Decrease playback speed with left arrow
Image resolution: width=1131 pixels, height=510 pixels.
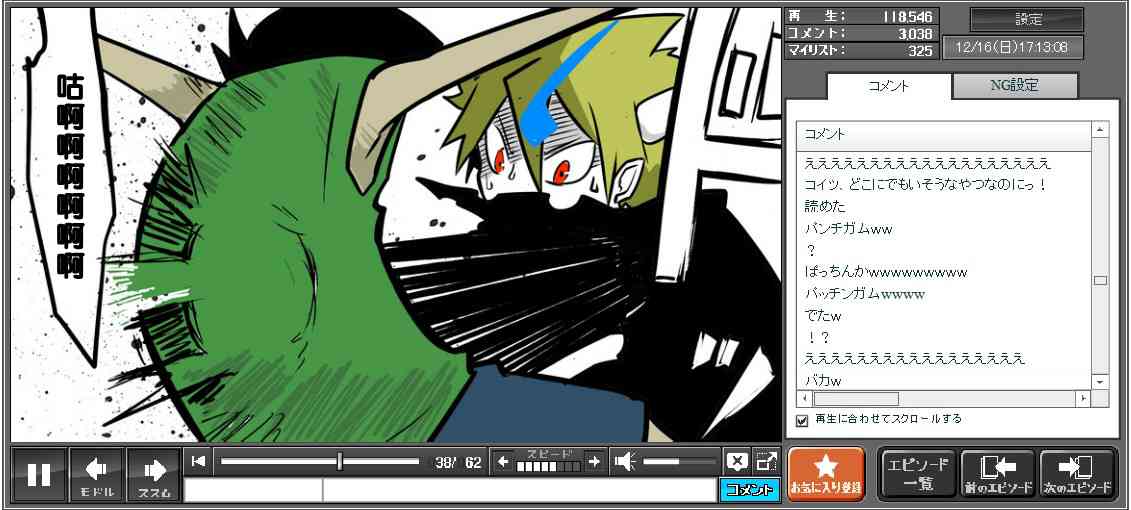coord(504,461)
